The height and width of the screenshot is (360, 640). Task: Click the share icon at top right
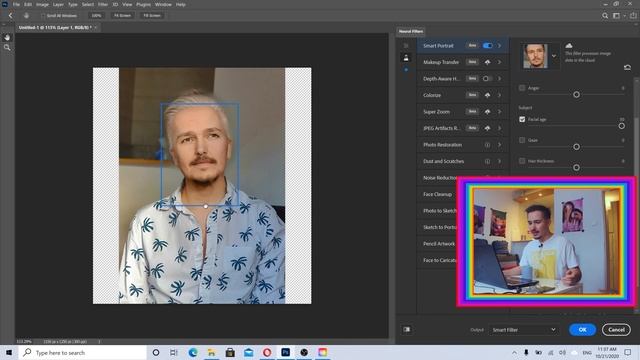(633, 16)
